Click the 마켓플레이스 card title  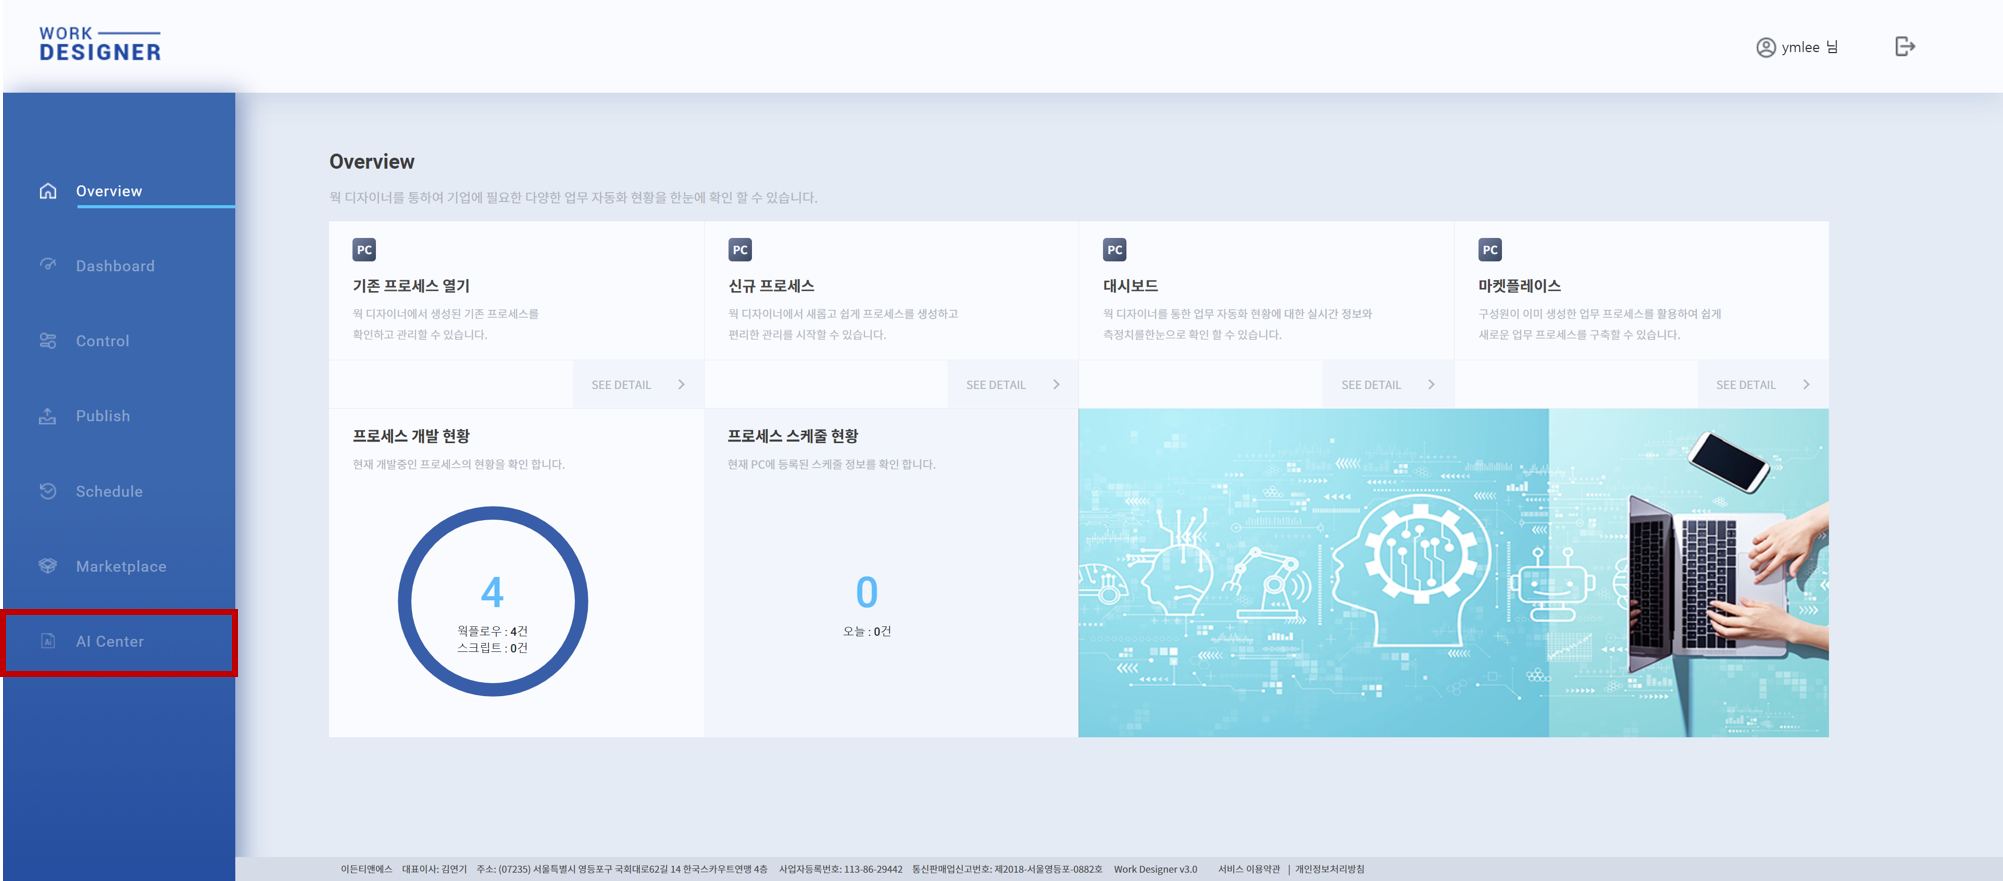tap(1519, 286)
